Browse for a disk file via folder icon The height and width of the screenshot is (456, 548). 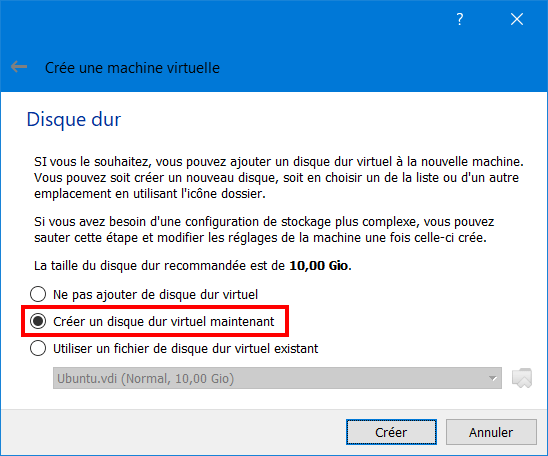click(x=522, y=378)
